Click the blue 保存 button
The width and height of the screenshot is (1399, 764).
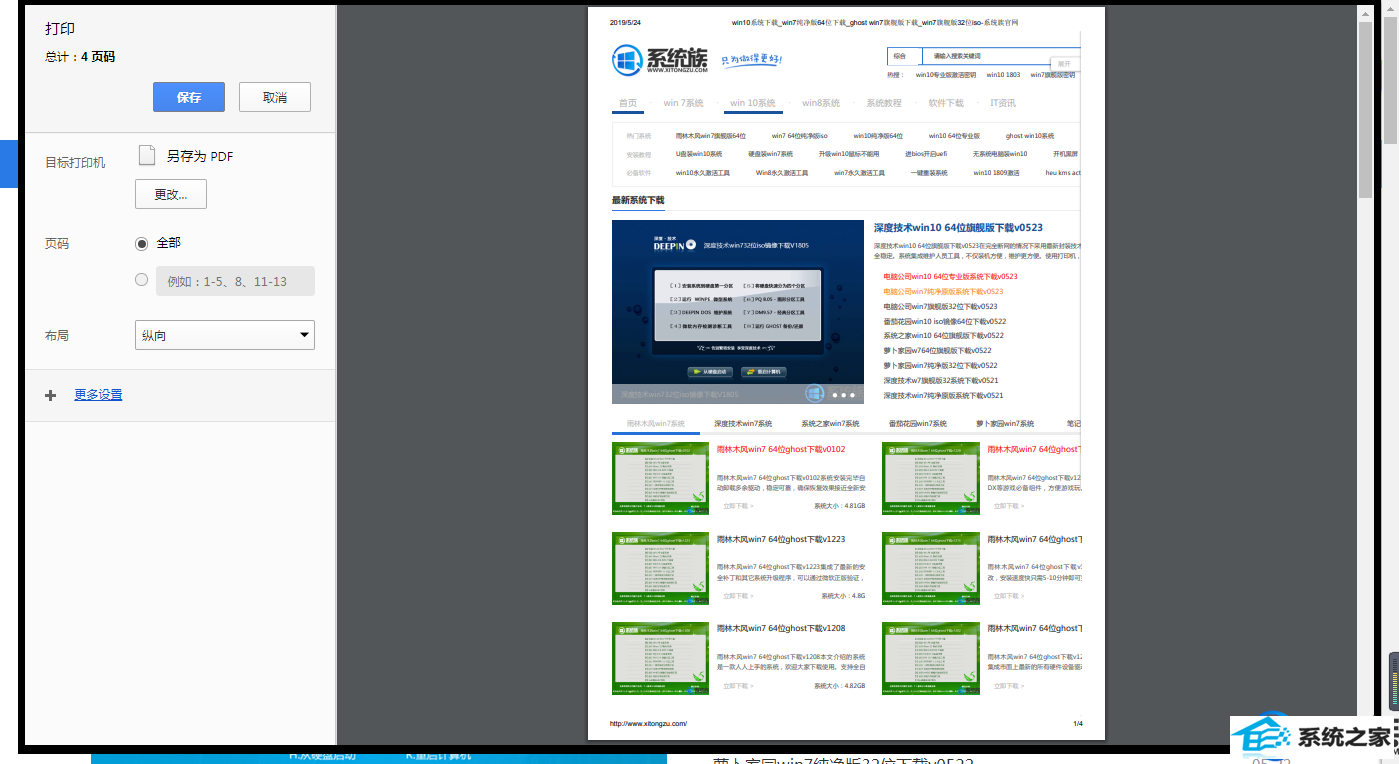click(189, 97)
